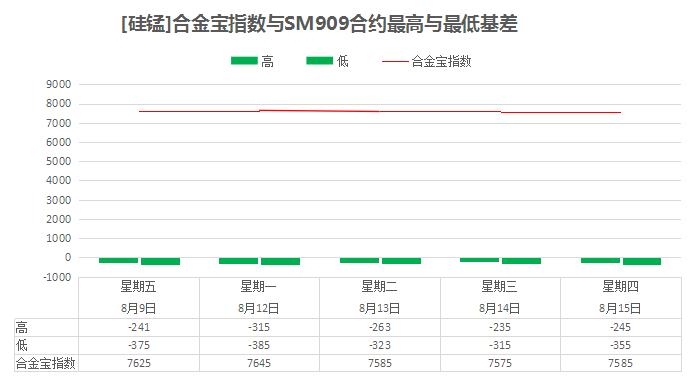
Task: Click table cell value 7575
Action: tap(500, 363)
